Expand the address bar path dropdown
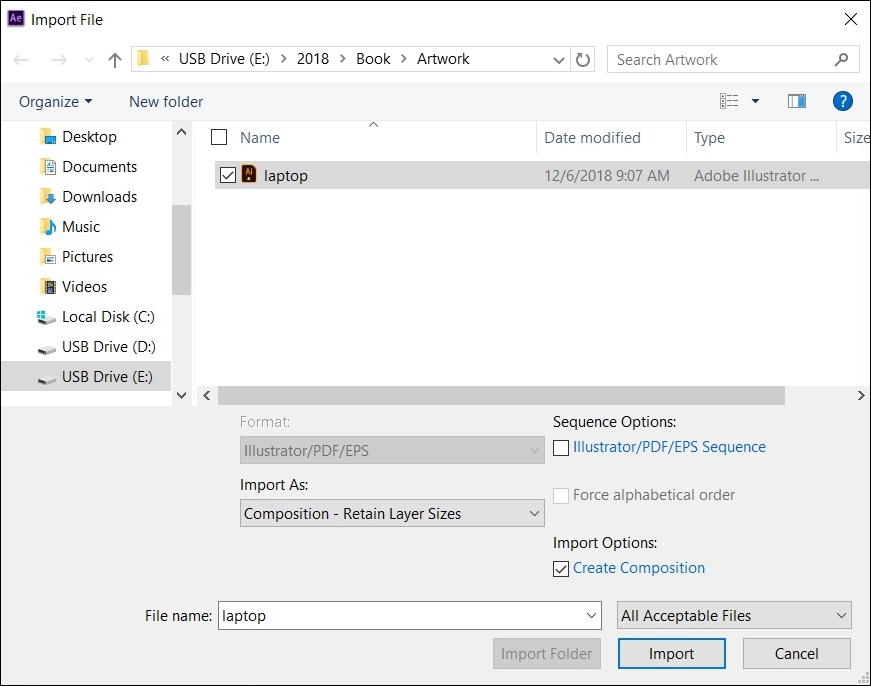Viewport: 871px width, 686px height. click(559, 60)
